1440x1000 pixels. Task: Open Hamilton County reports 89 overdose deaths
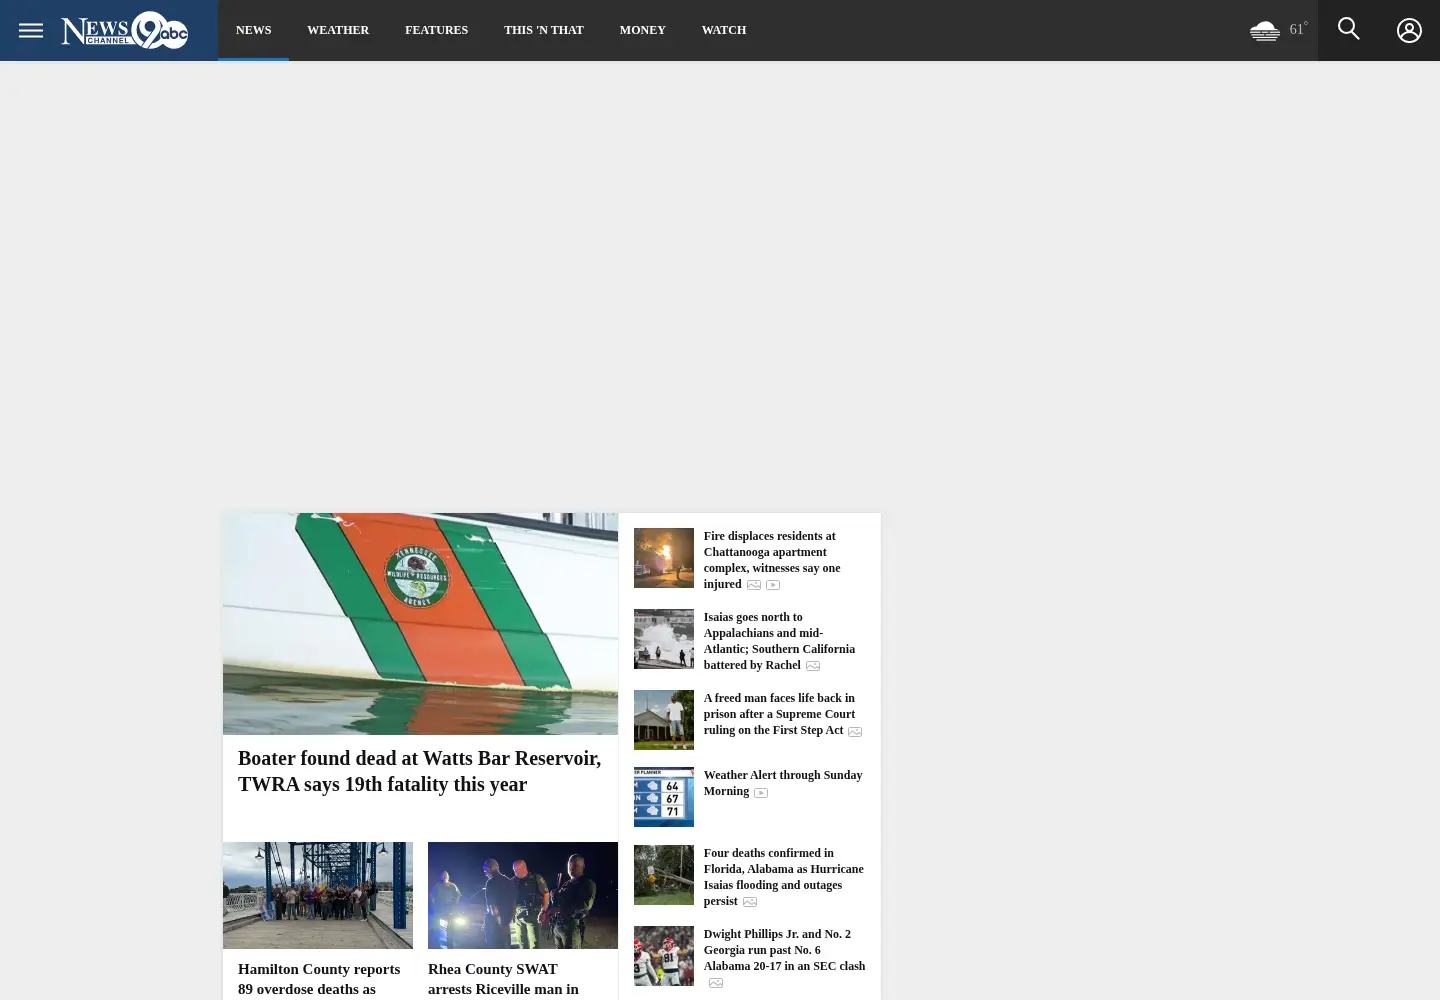coord(319,979)
